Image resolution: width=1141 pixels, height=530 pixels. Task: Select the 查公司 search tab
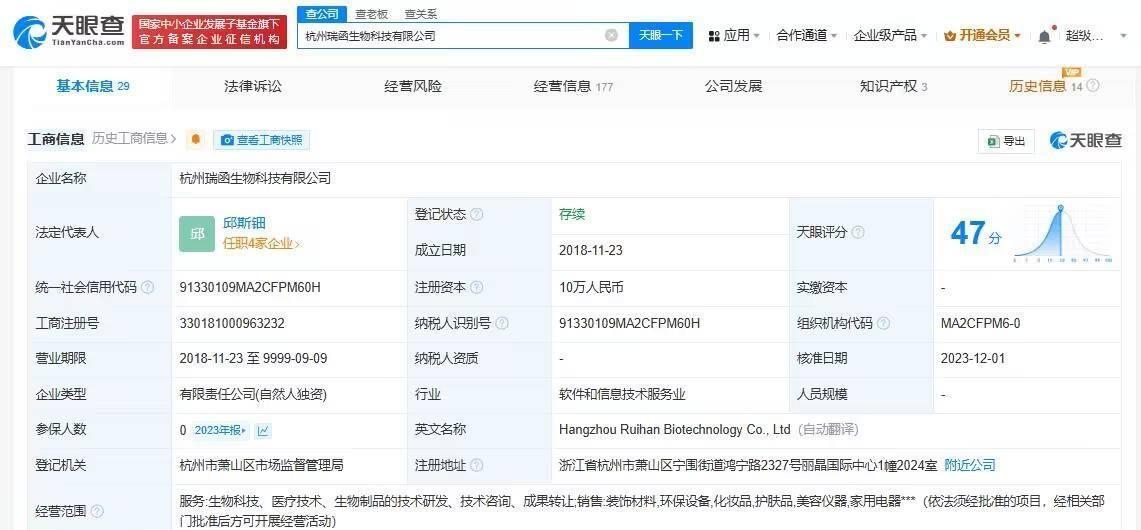322,14
